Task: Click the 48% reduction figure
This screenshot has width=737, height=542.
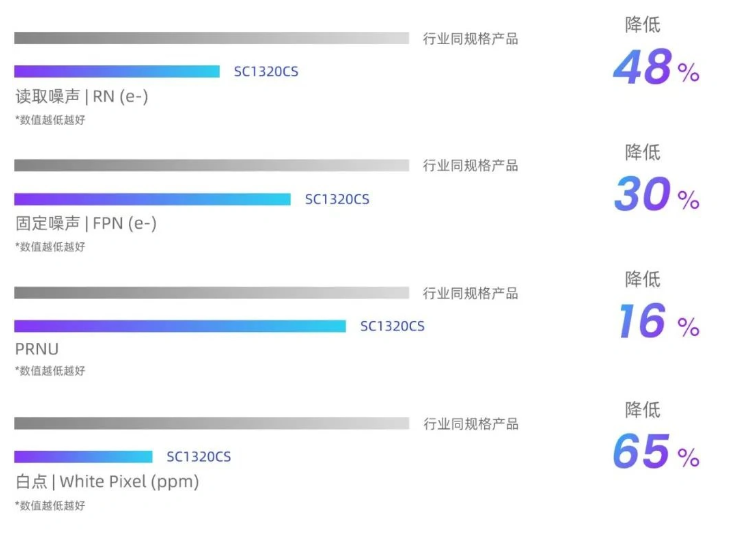Action: (x=655, y=68)
